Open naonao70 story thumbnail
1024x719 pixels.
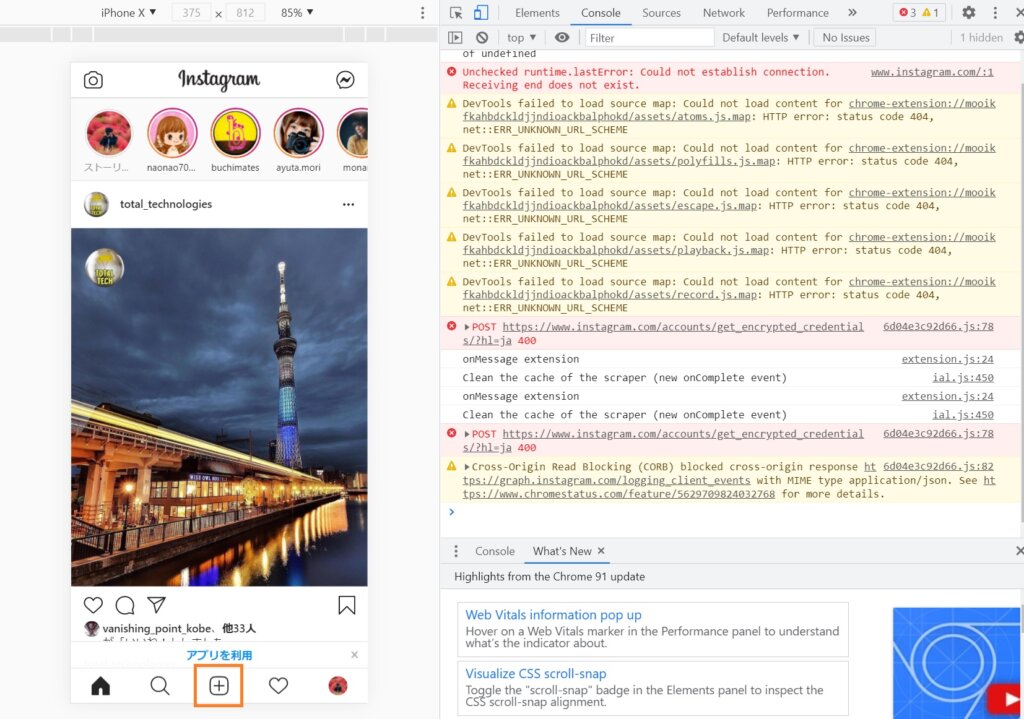coord(172,133)
